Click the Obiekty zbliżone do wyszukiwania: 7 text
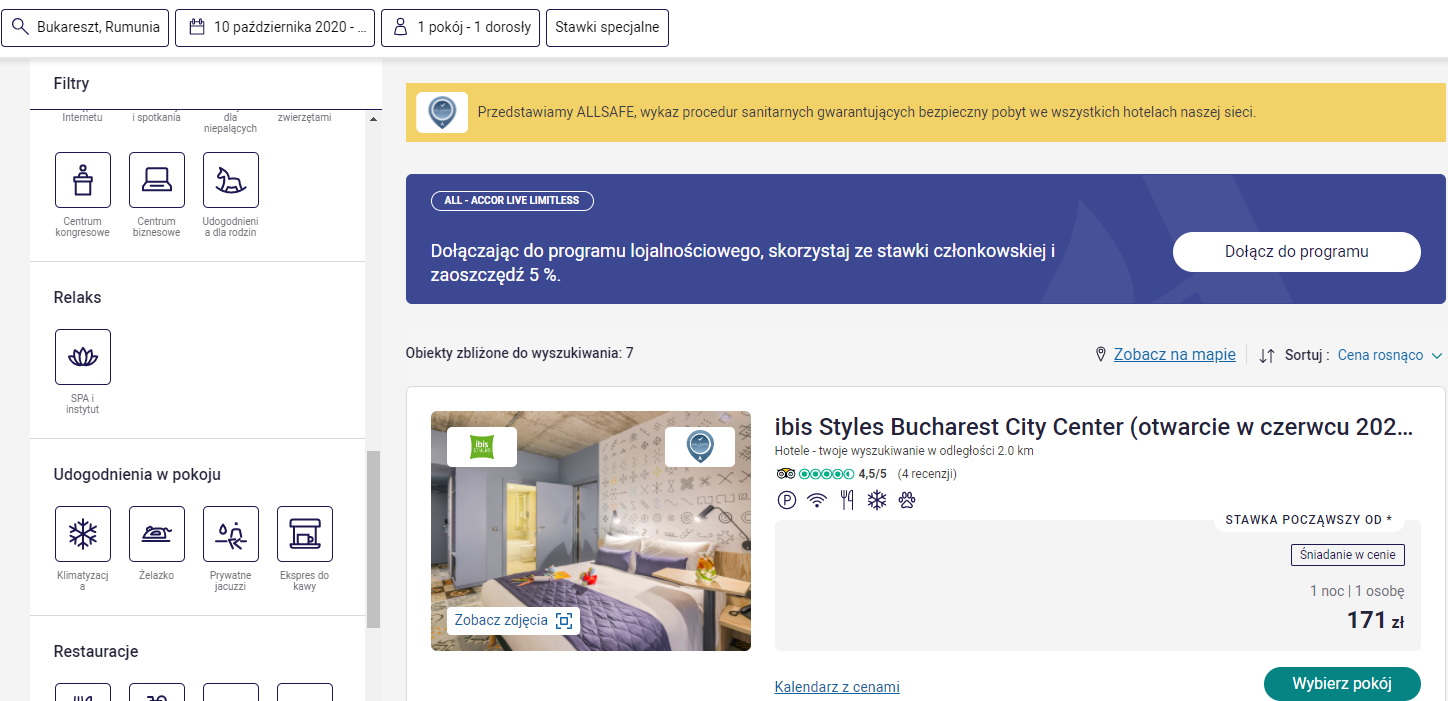This screenshot has height=701, width=1448. [519, 353]
